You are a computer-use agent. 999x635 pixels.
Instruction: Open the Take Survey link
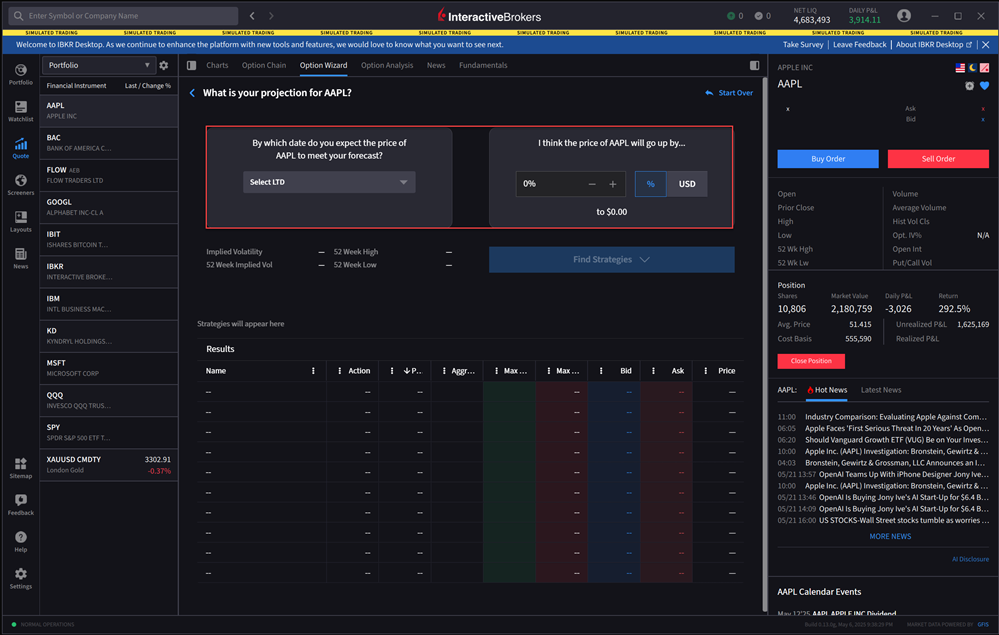[x=803, y=45]
